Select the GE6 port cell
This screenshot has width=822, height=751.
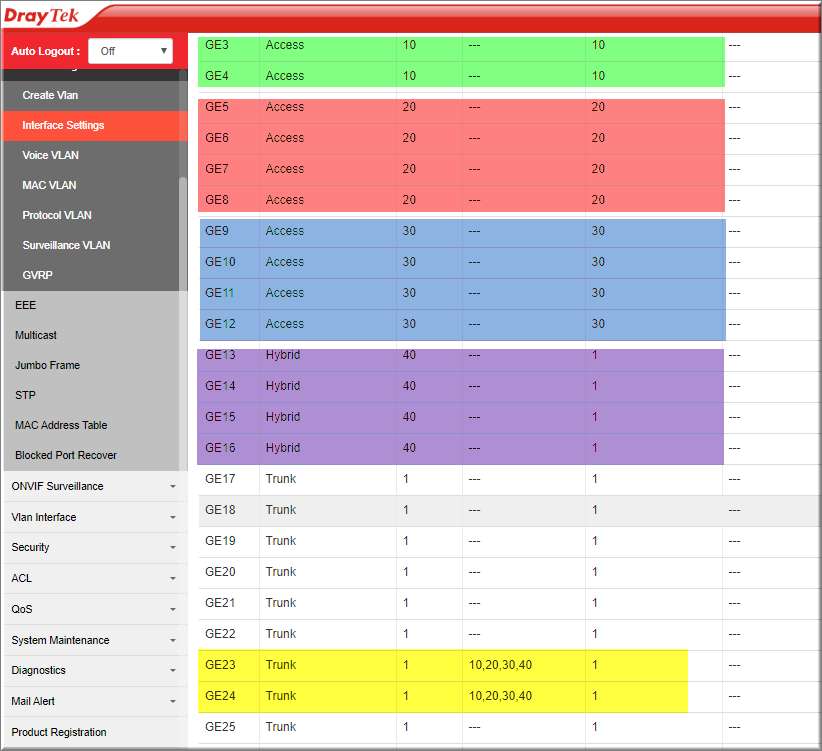229,138
